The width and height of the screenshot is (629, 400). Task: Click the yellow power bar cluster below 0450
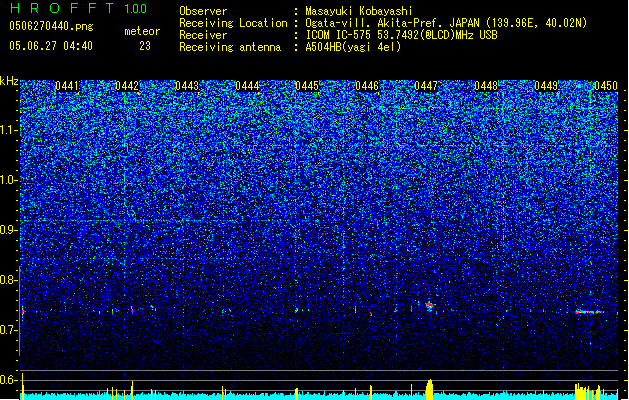point(590,392)
